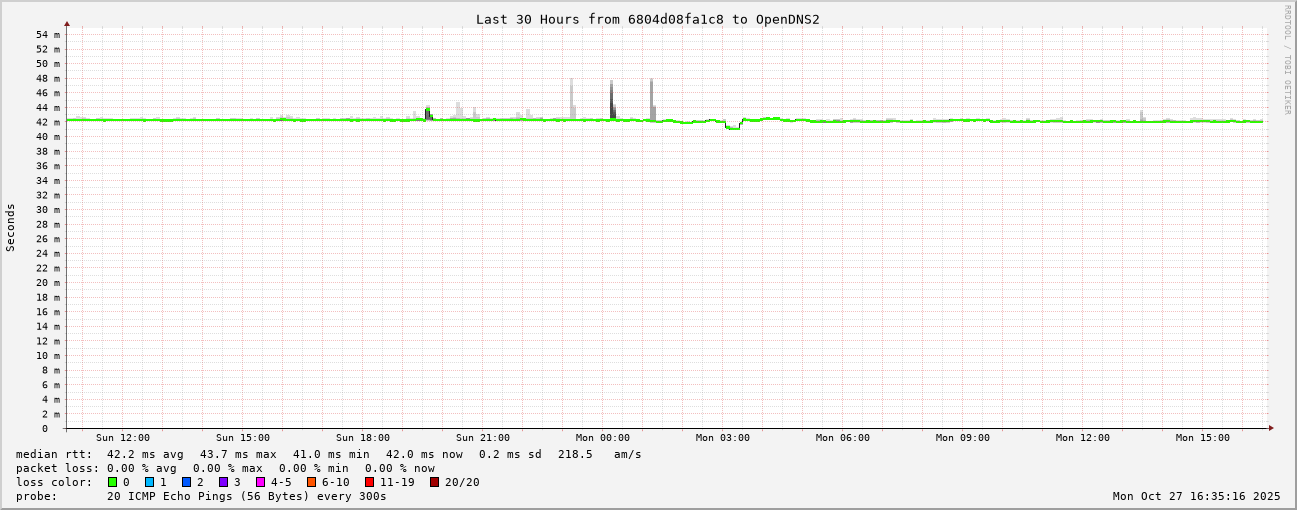1297x510 pixels.
Task: Select the Mon 15:00 time axis label
Action: [x=1203, y=438]
